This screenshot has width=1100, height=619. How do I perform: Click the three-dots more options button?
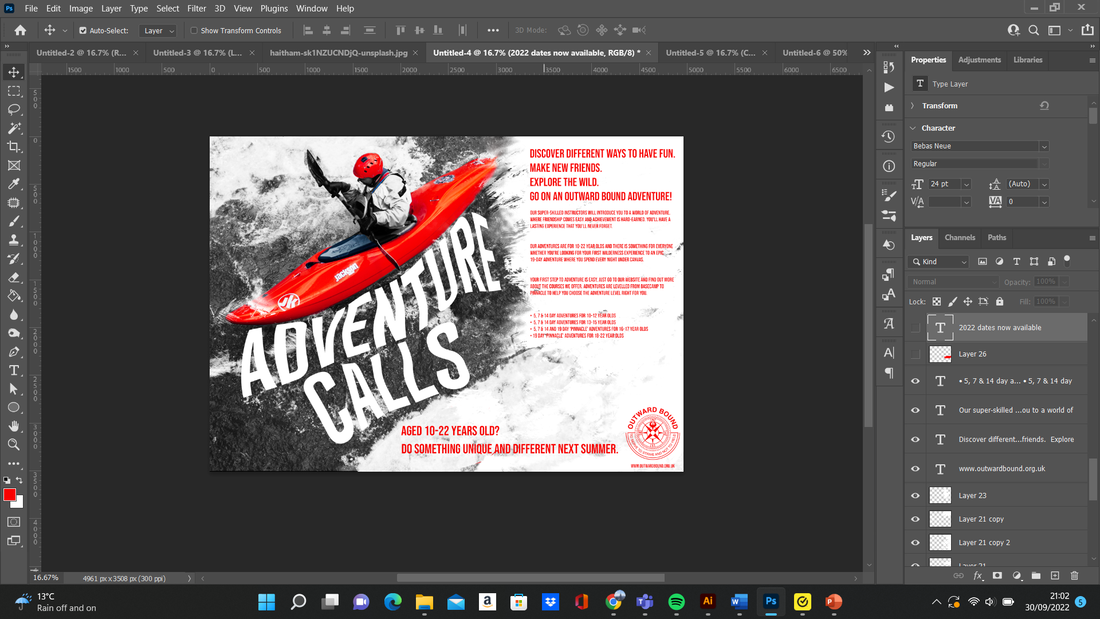[x=493, y=31]
